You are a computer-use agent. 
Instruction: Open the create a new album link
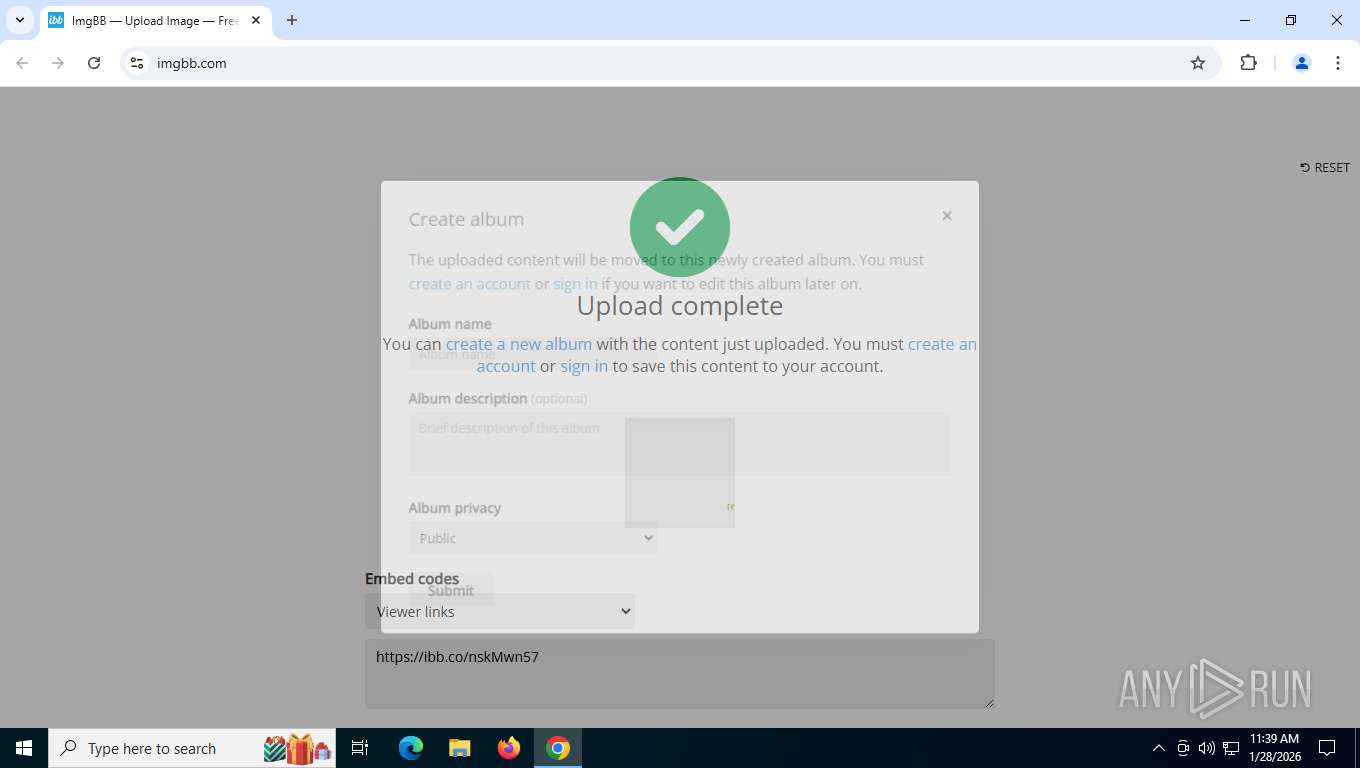tap(519, 344)
